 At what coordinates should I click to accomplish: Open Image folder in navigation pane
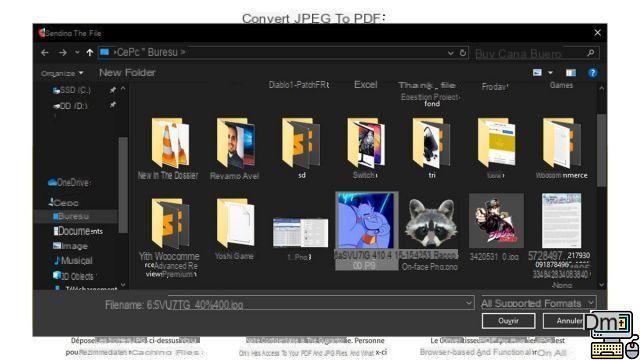pyautogui.click(x=70, y=246)
